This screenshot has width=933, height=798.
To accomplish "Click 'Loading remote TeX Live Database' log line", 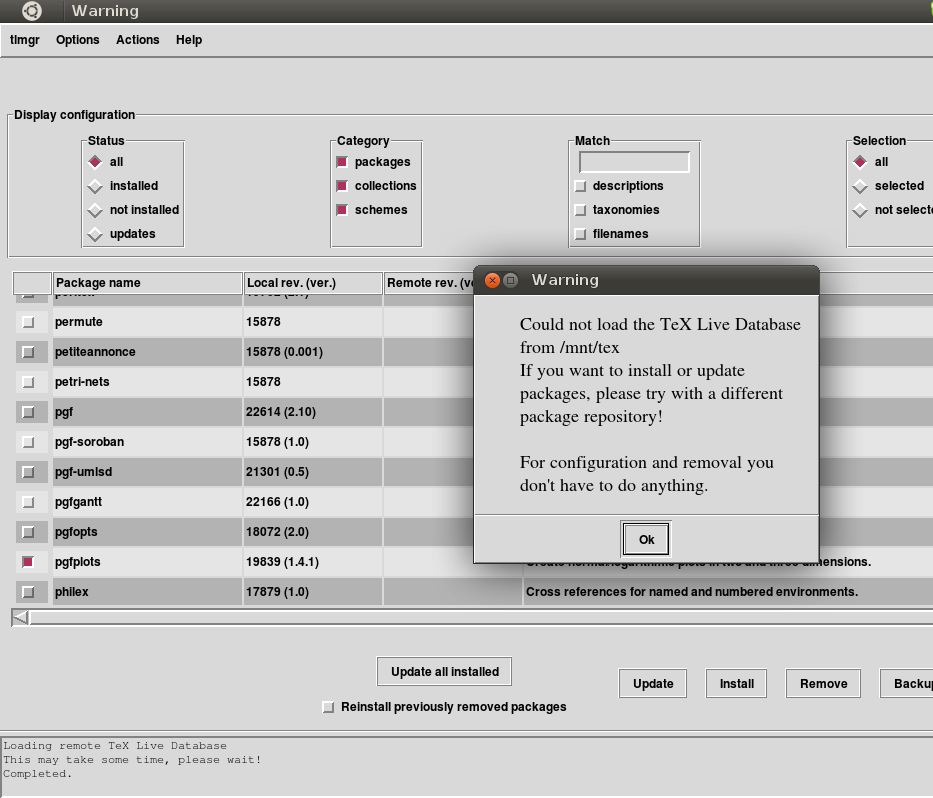I will 115,746.
